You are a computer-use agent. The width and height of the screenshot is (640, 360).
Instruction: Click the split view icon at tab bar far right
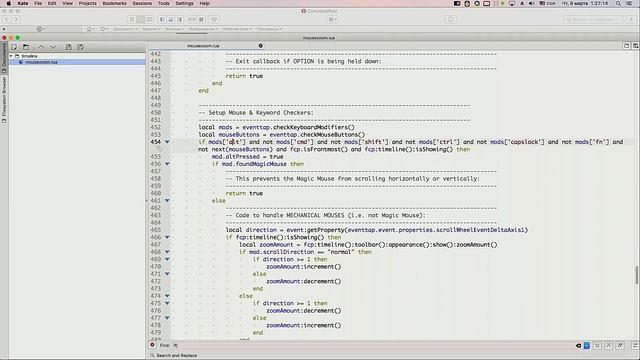[x=636, y=46]
